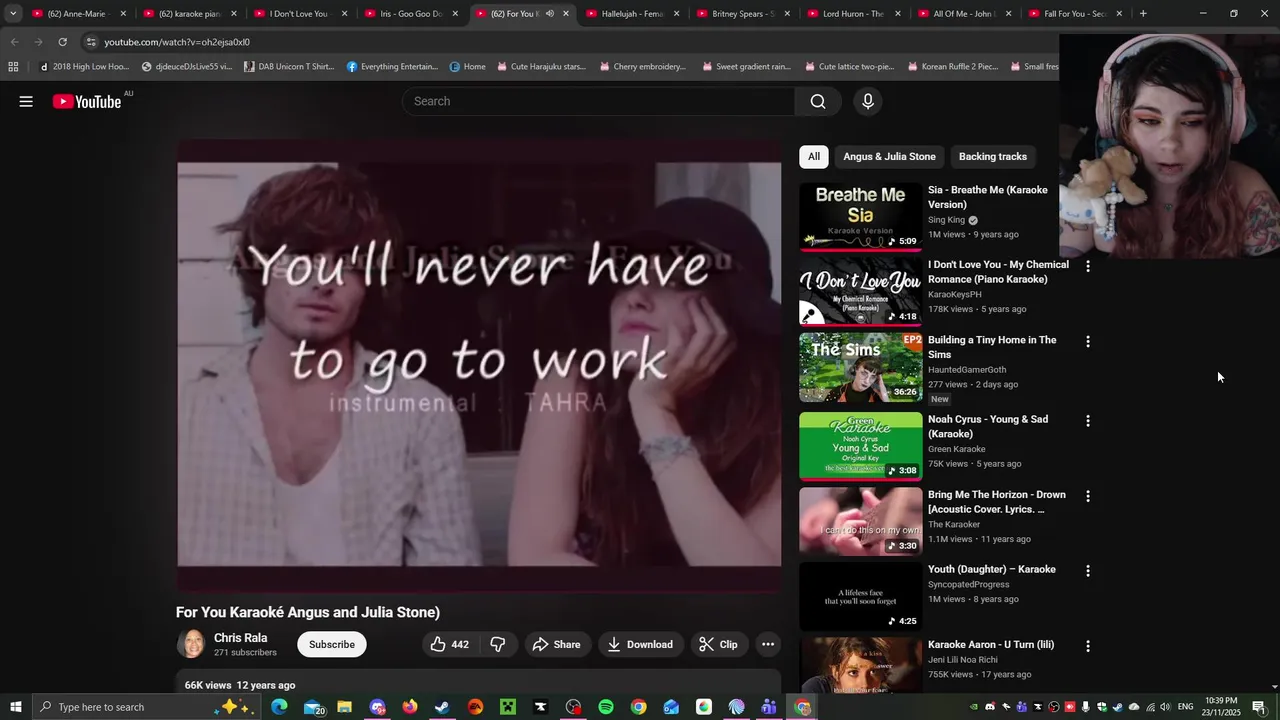Viewport: 1280px width, 720px height.
Task: Click the browser address bar URL
Action: click(x=177, y=42)
